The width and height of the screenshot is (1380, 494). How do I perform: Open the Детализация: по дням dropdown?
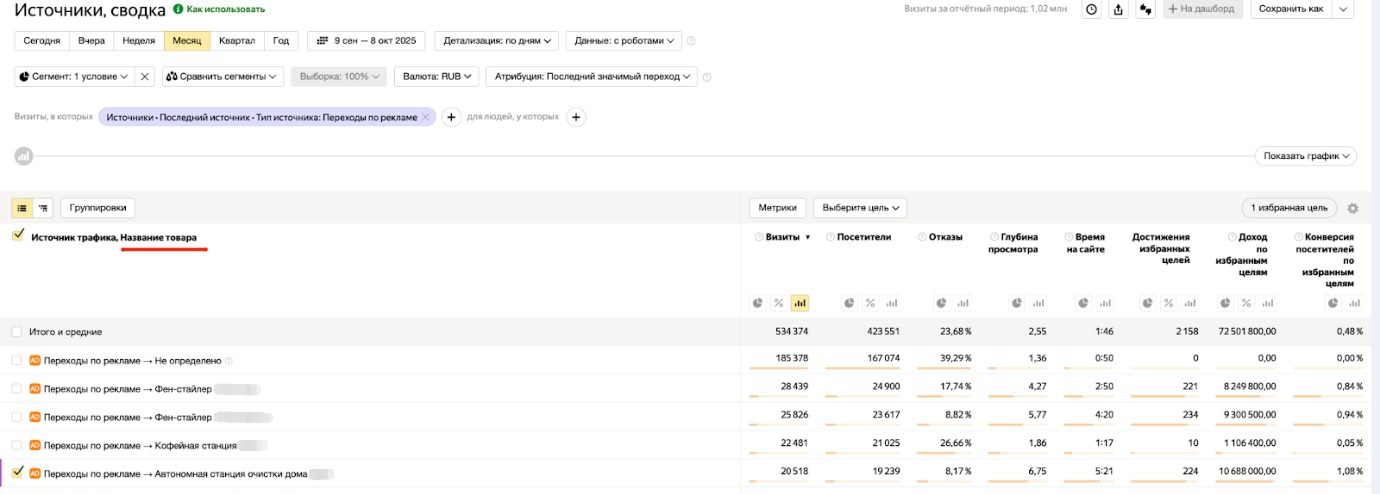(x=496, y=41)
